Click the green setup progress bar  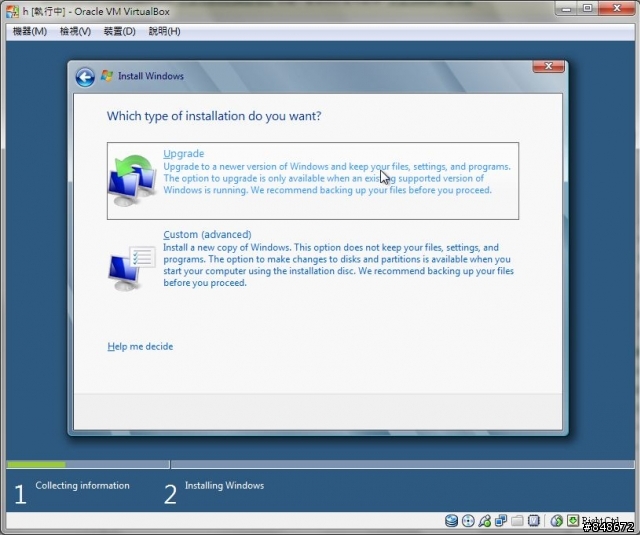coord(36,464)
